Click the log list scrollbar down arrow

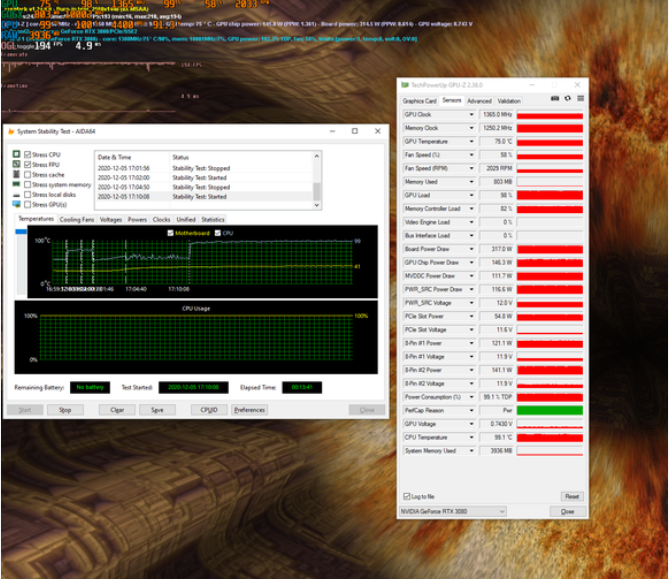317,205
